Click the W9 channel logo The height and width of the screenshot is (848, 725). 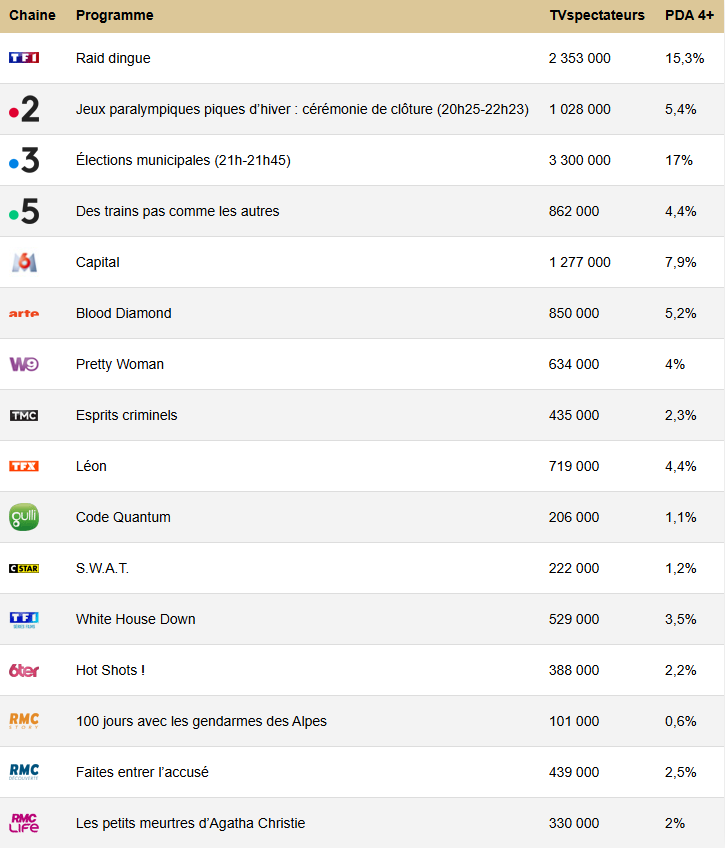(24, 364)
